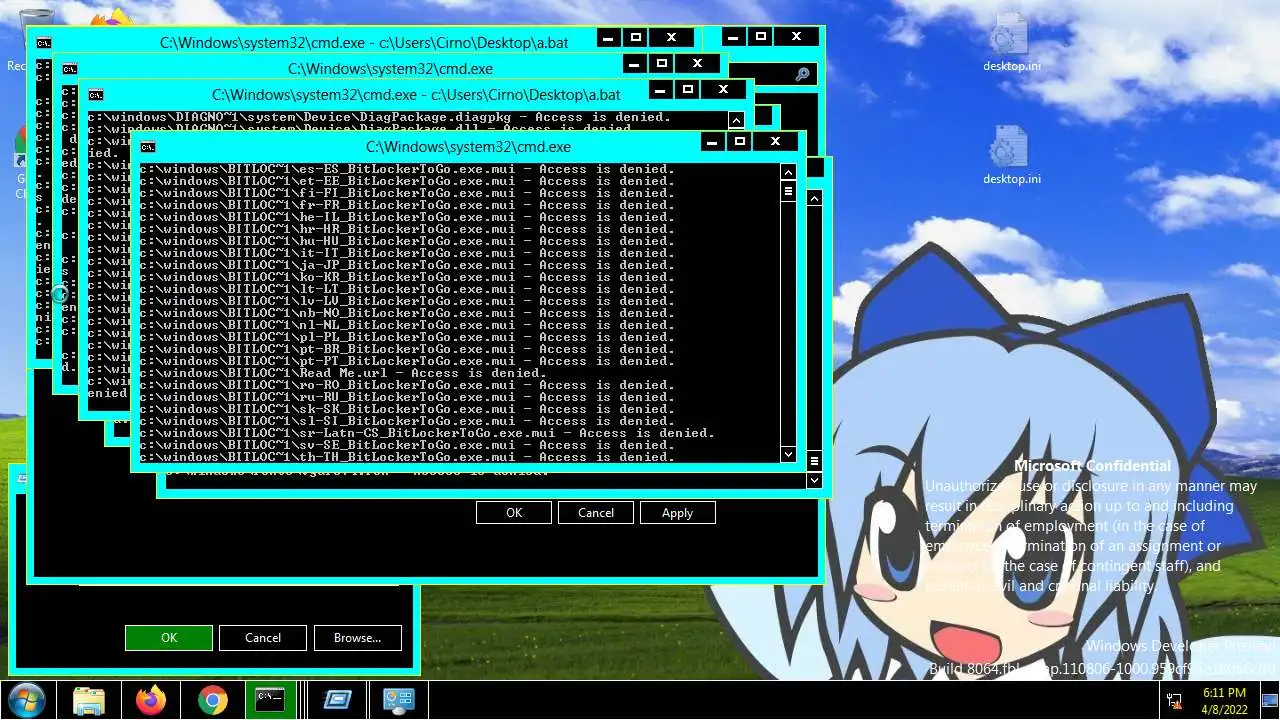Minimize the frontmost cmd window
Screen dimensions: 1280x720
pos(712,142)
